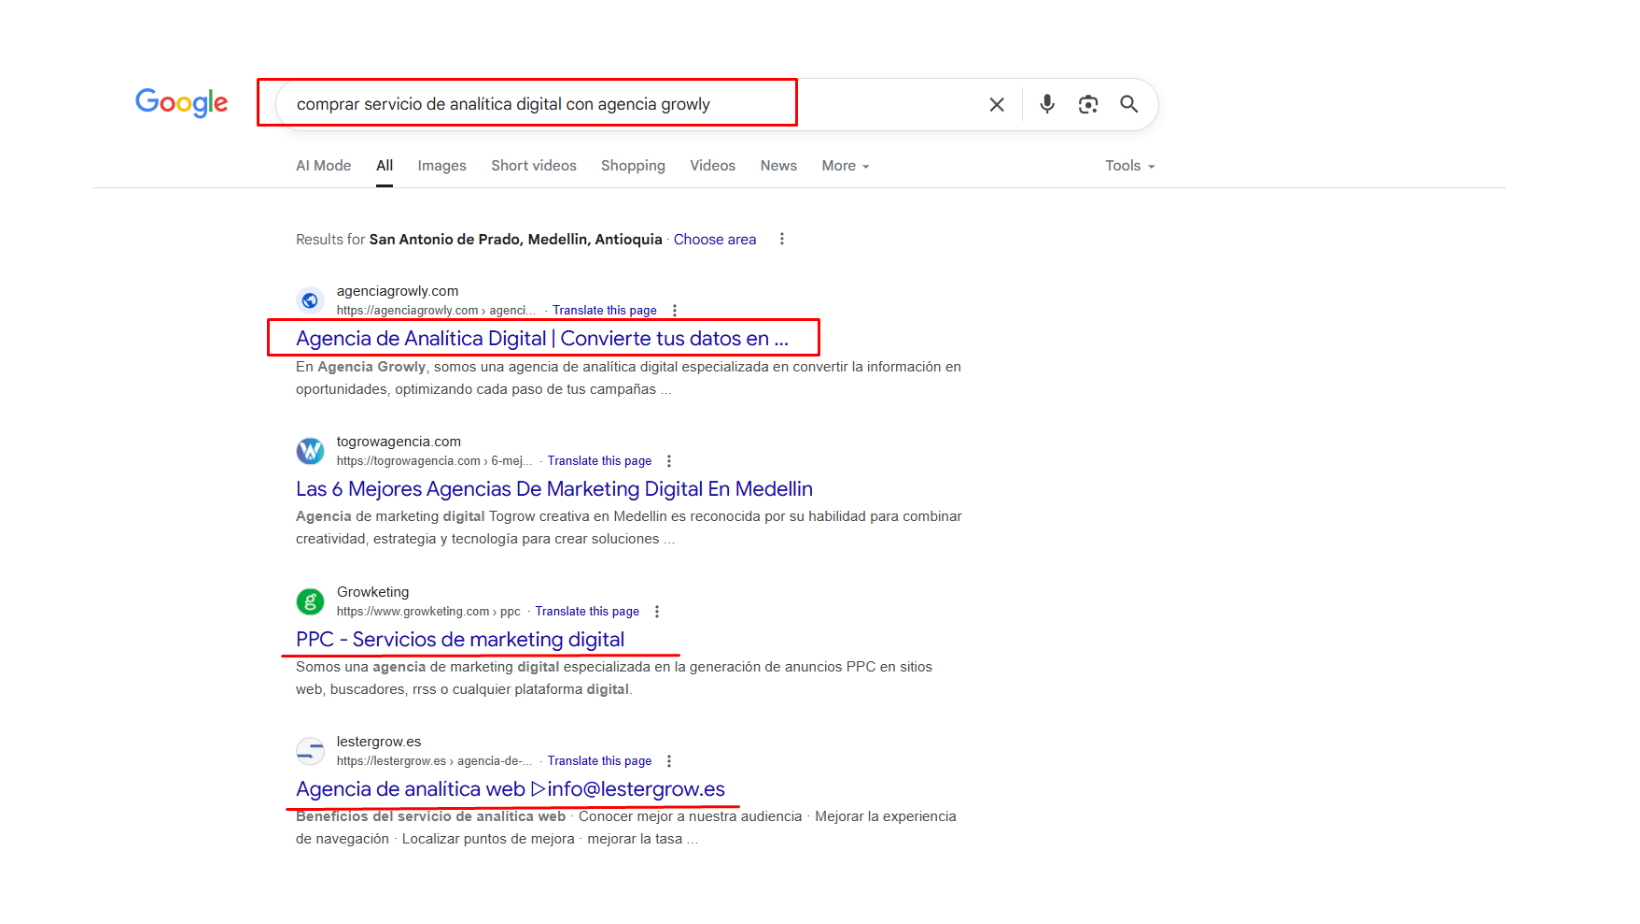Translate the togrowagencia.com page

pos(599,461)
